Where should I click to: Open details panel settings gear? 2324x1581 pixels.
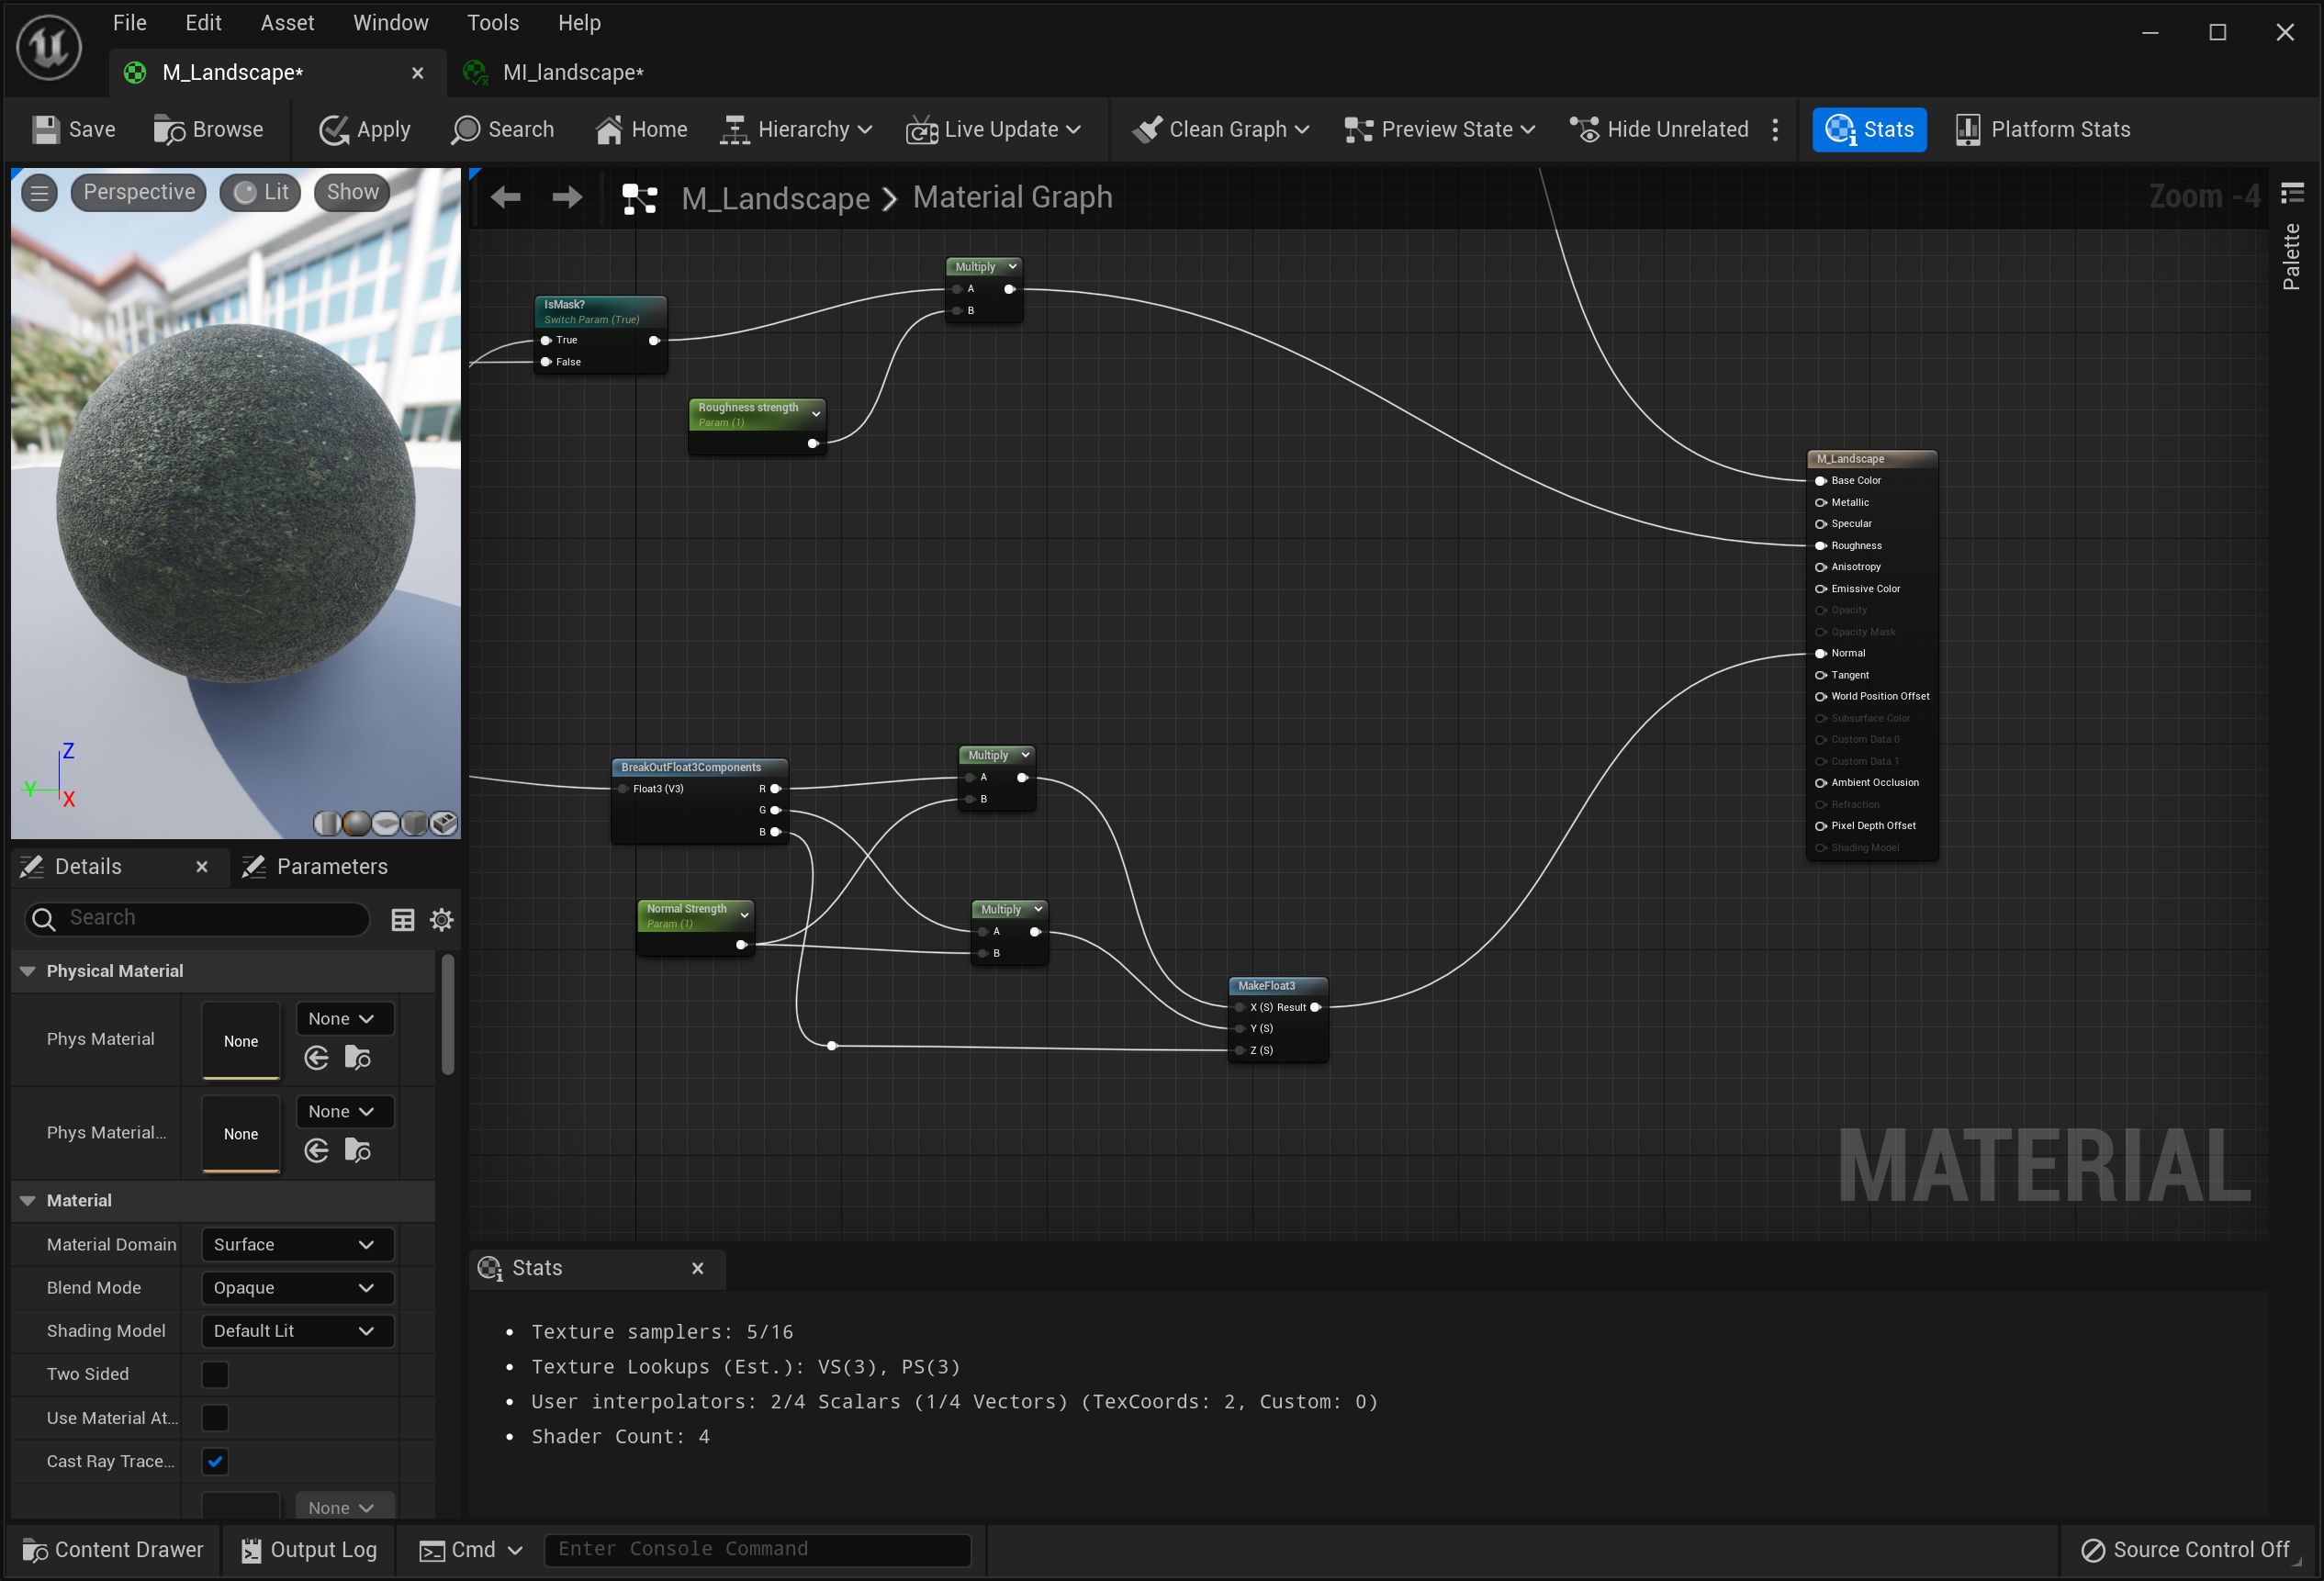pyautogui.click(x=441, y=920)
